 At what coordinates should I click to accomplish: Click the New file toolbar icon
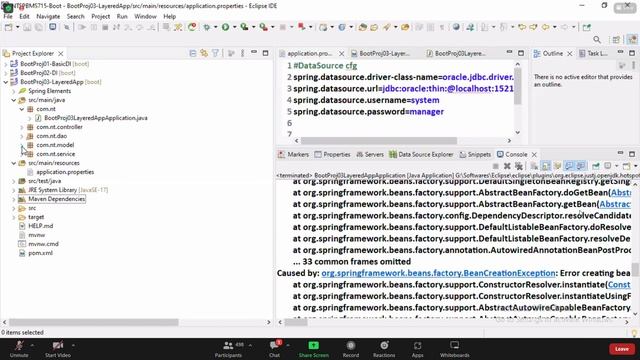(8, 27)
